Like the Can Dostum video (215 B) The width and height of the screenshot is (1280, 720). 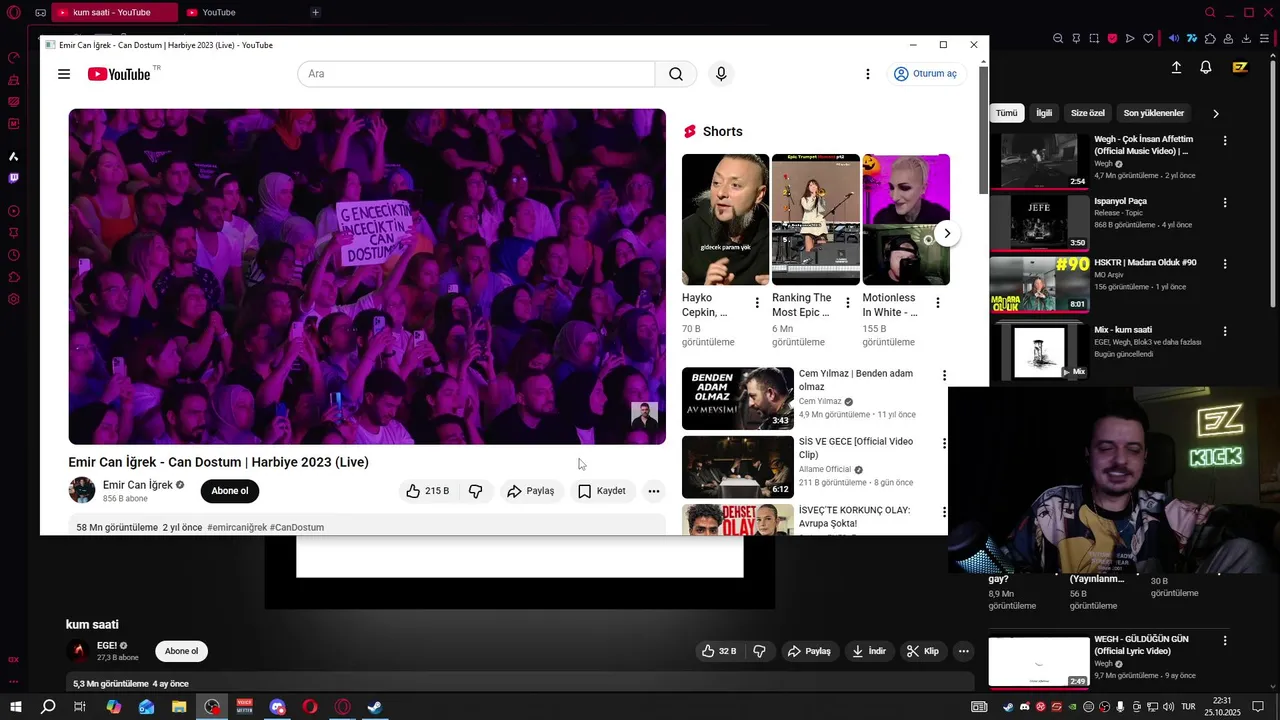(428, 491)
